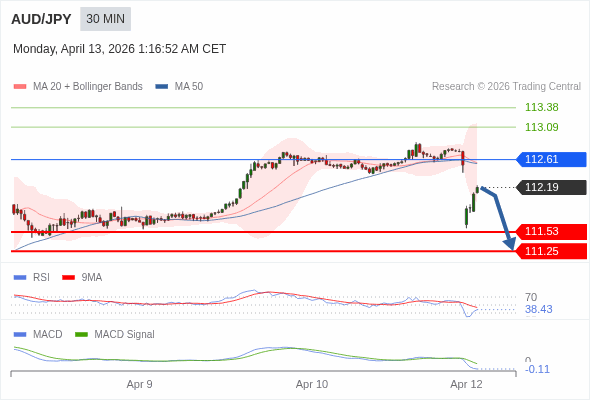
Task: Click the AUD/JPY pair title
Action: coord(41,19)
